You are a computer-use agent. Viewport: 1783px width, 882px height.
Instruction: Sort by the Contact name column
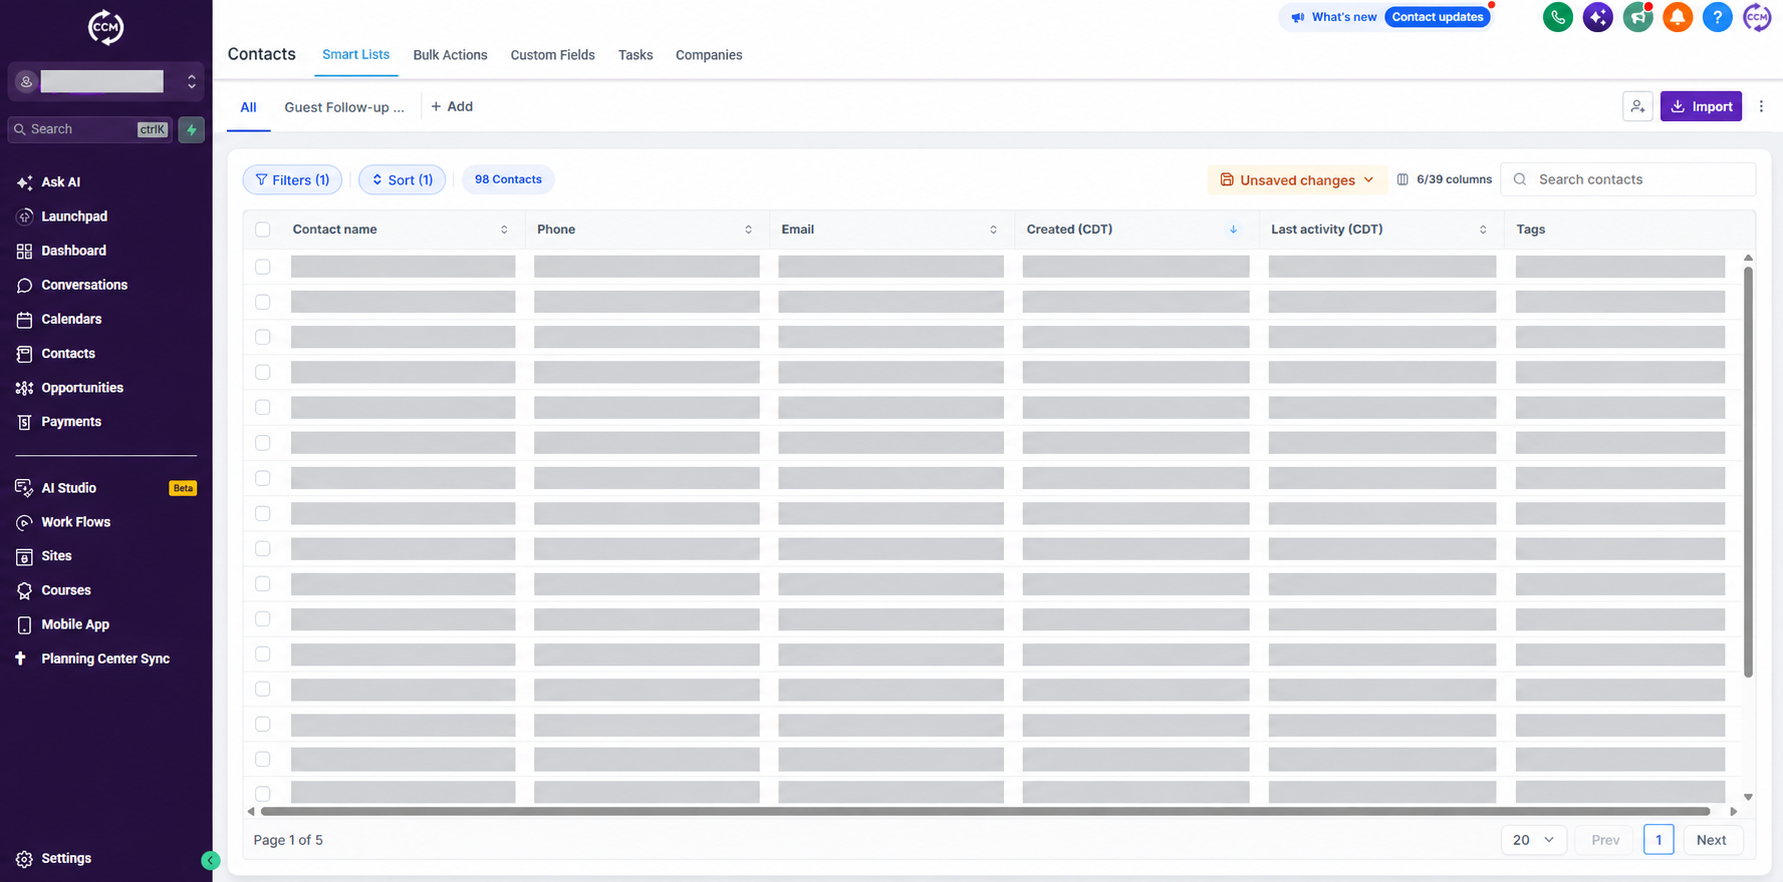(x=504, y=230)
